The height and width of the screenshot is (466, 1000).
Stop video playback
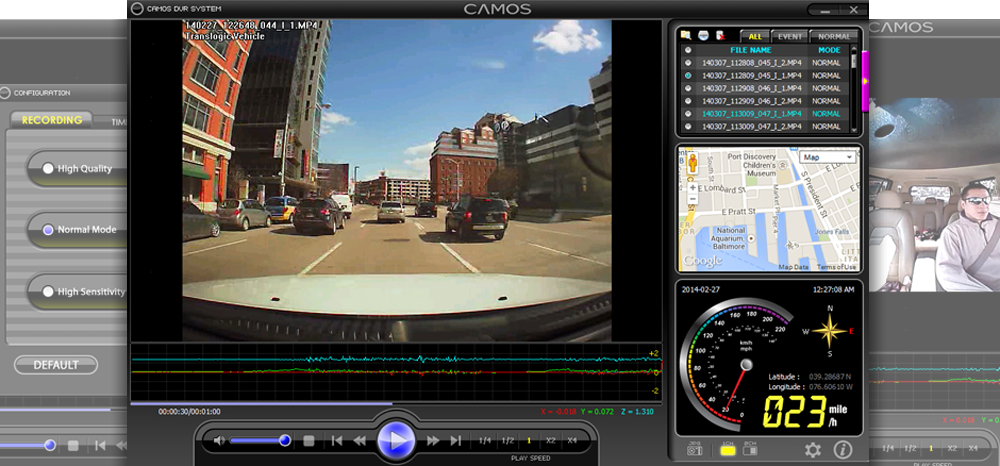pos(309,441)
